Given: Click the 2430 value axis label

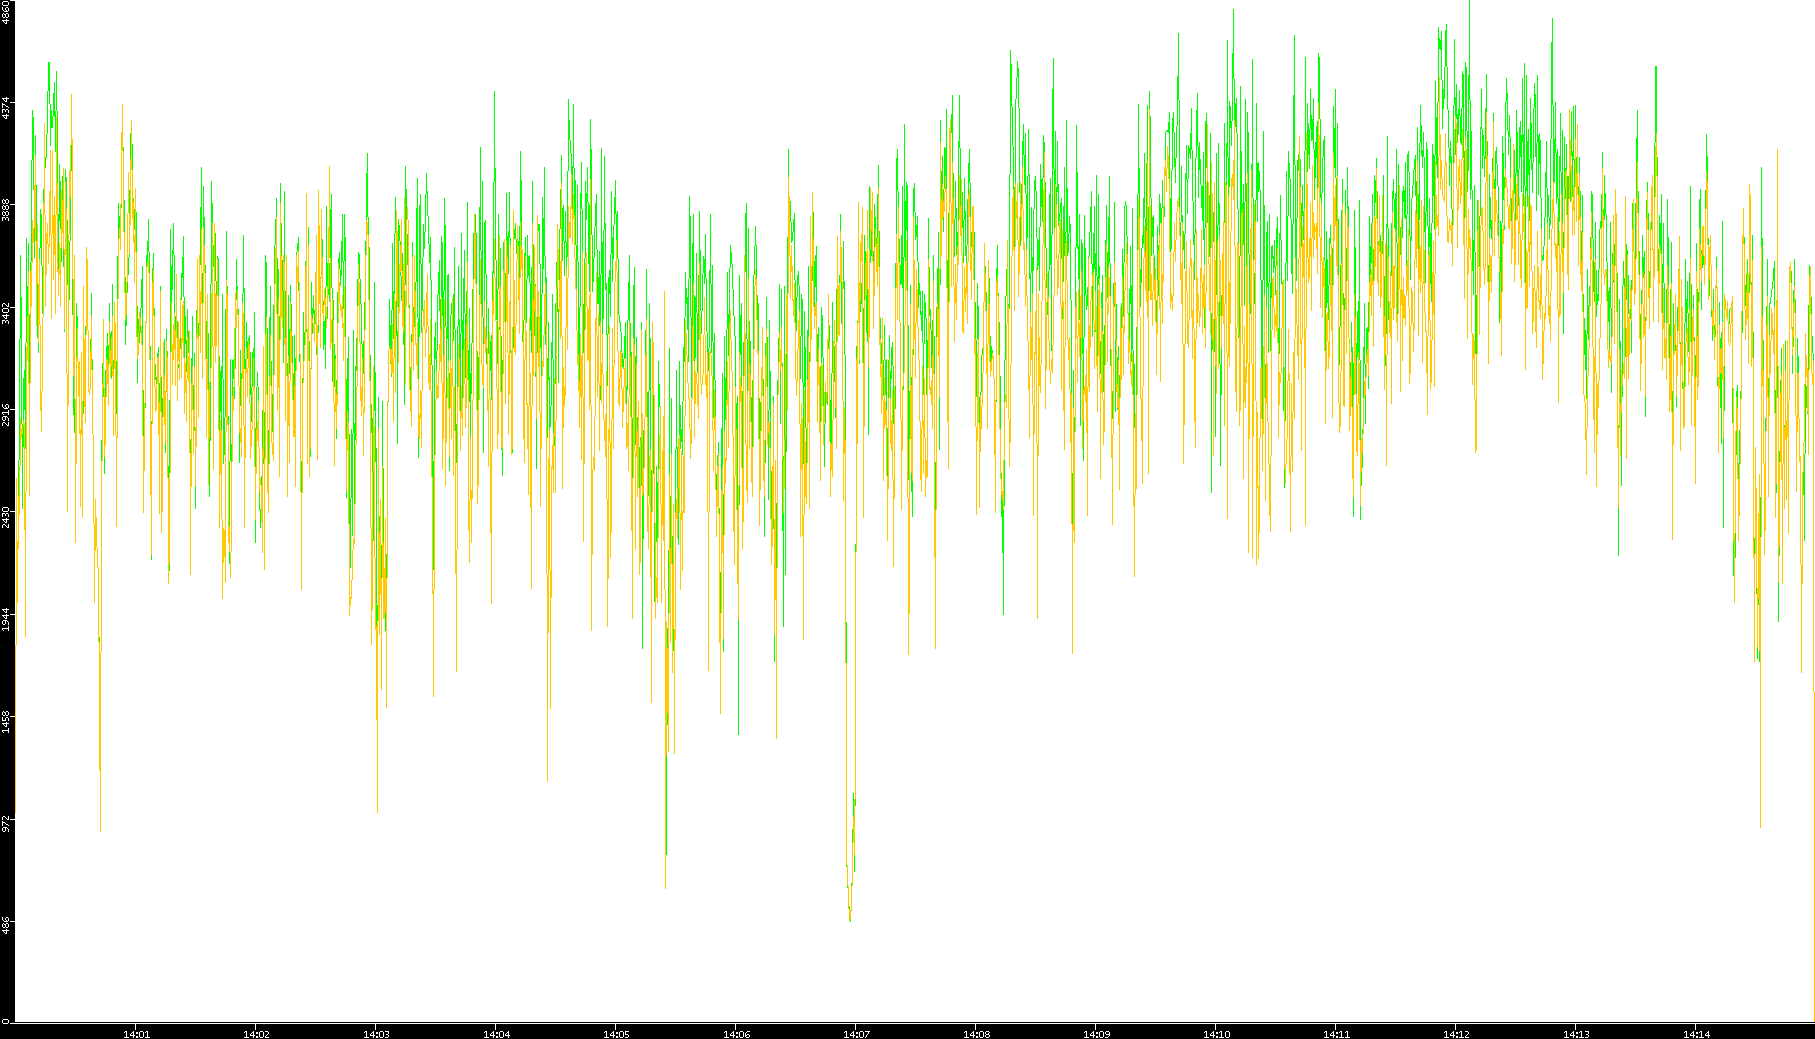Looking at the screenshot, I should [x=6, y=517].
